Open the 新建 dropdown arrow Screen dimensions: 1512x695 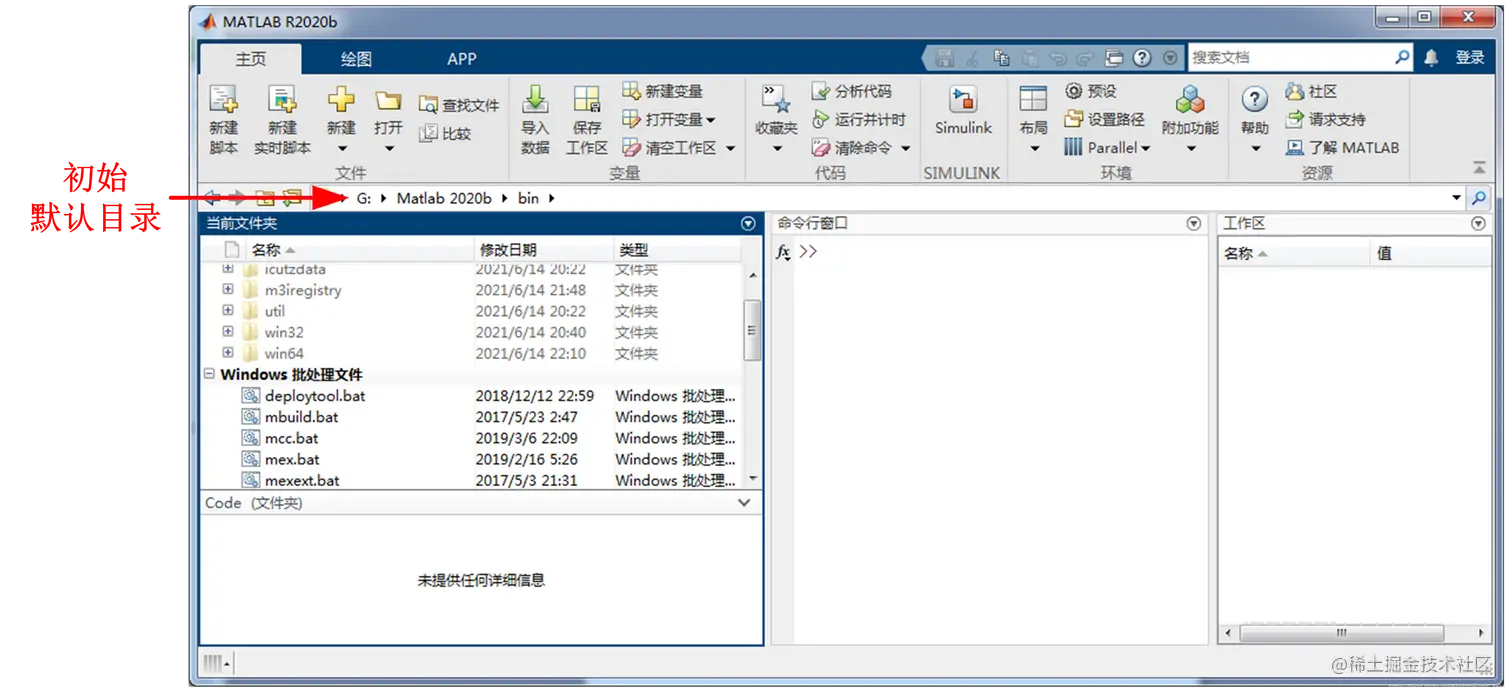coord(341,149)
